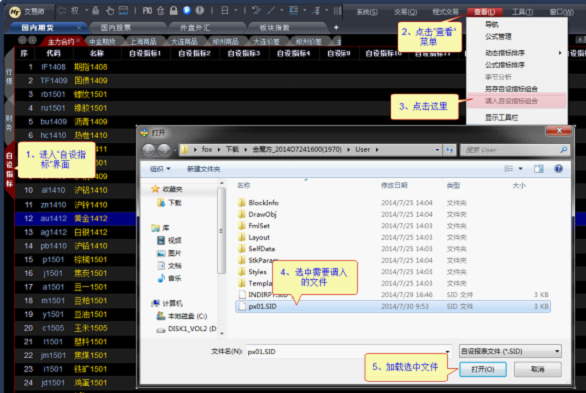
Task: Open dropdown arrow beside layout square icon
Action: [x=236, y=10]
